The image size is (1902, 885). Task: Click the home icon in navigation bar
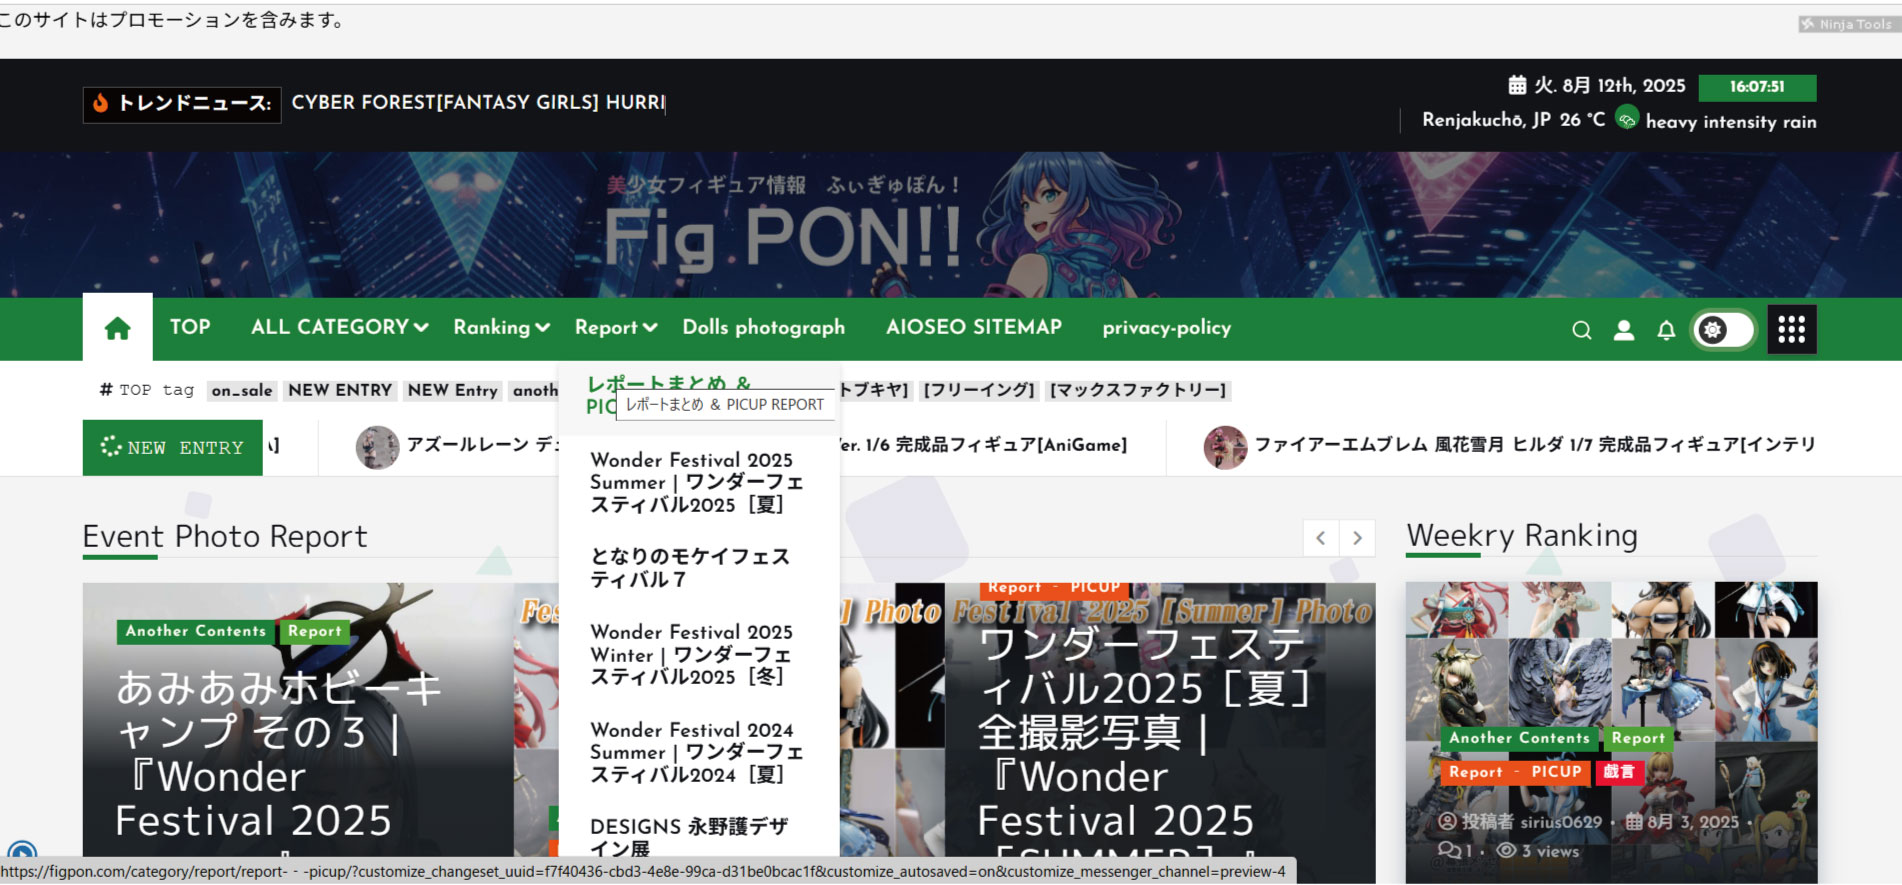[117, 328]
